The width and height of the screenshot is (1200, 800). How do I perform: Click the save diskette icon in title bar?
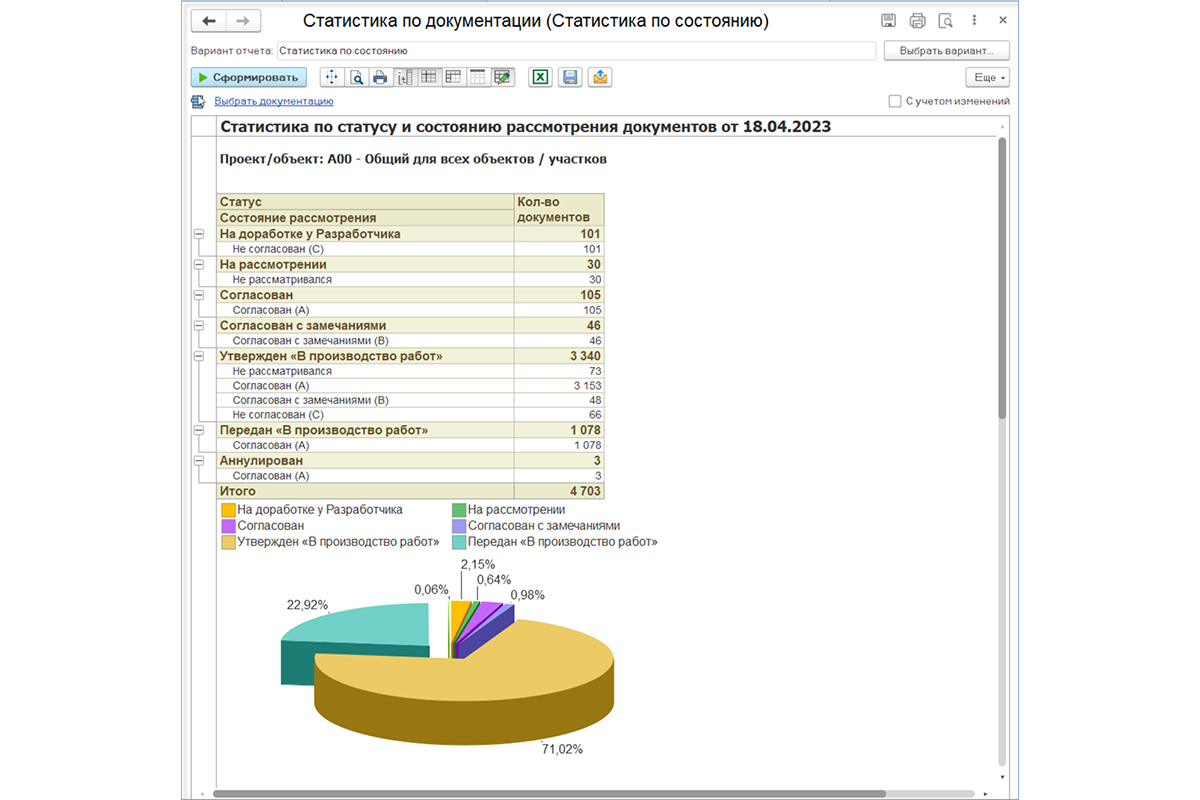pos(888,21)
